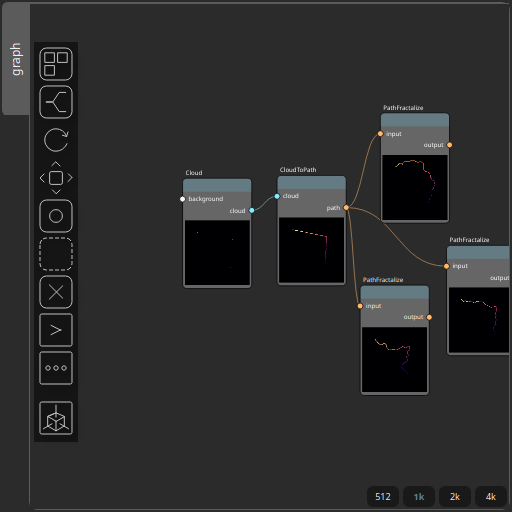Viewport: 512px width, 512px height.
Task: Select the Cloud node preview thumbnail
Action: (x=217, y=253)
